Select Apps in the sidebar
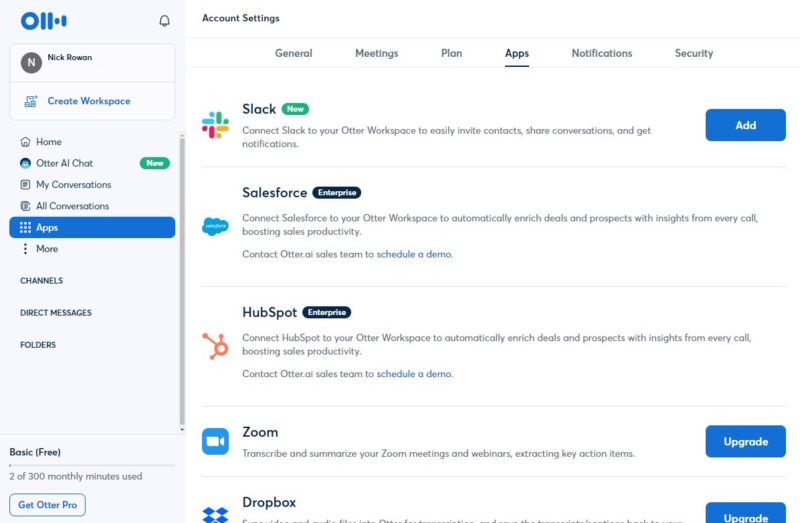 click(x=92, y=228)
